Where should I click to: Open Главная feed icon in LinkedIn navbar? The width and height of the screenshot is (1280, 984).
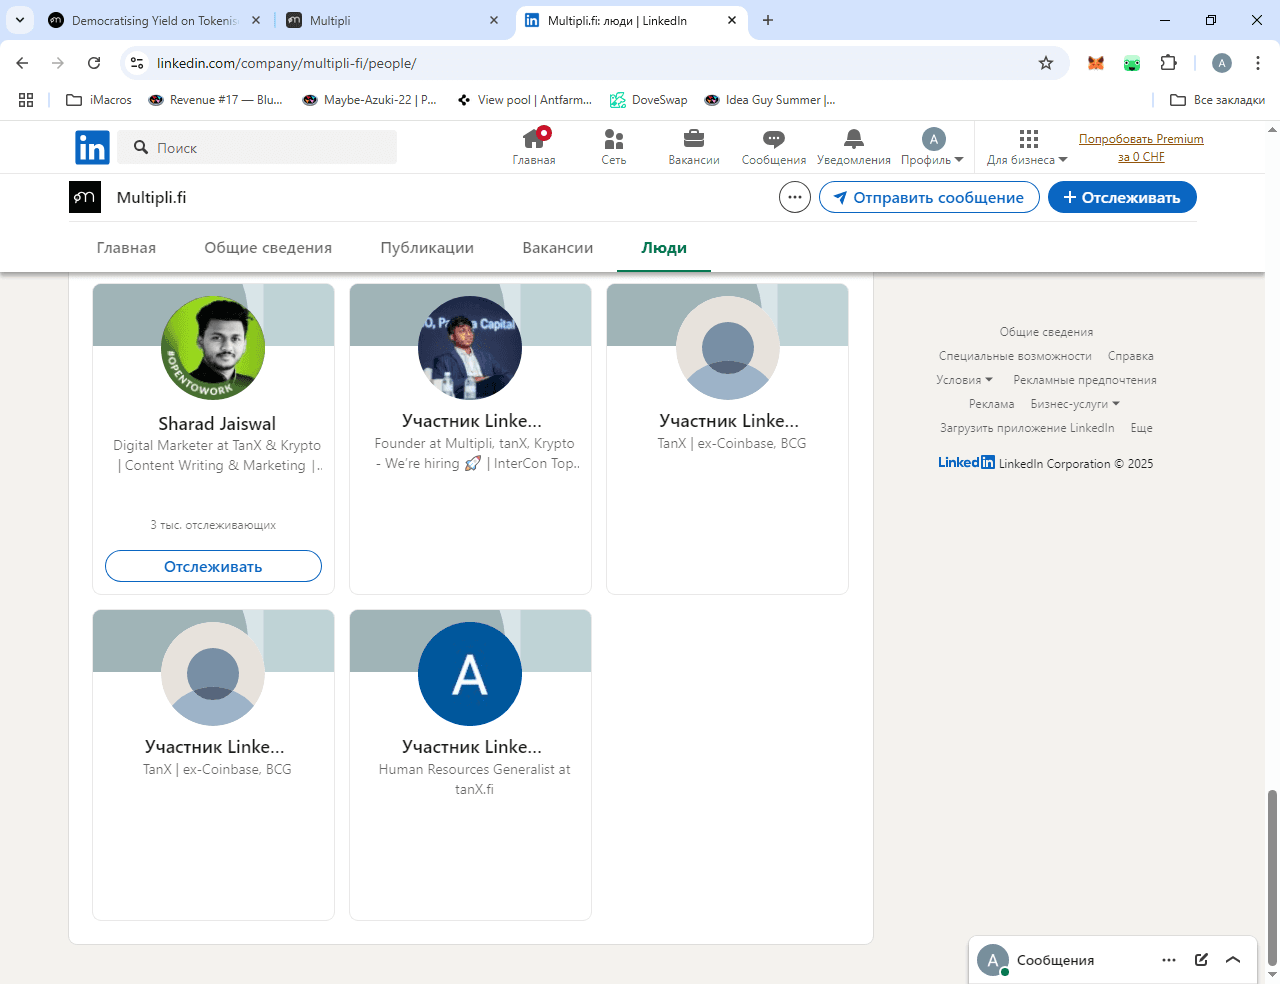coord(534,147)
